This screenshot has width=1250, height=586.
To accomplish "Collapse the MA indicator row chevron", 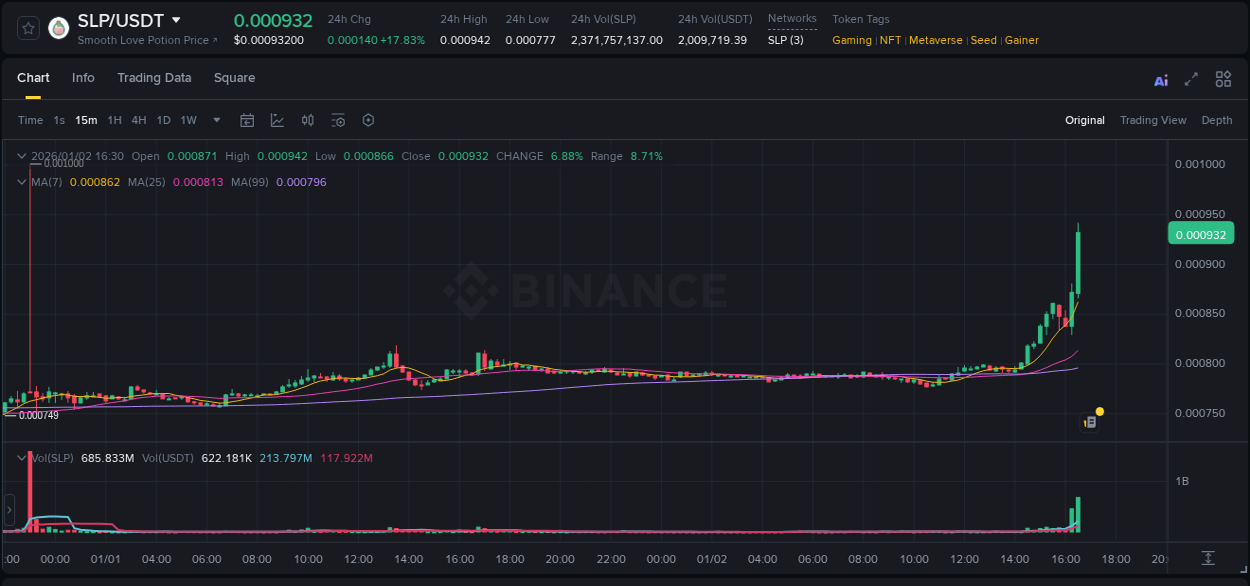I will click(x=21, y=182).
